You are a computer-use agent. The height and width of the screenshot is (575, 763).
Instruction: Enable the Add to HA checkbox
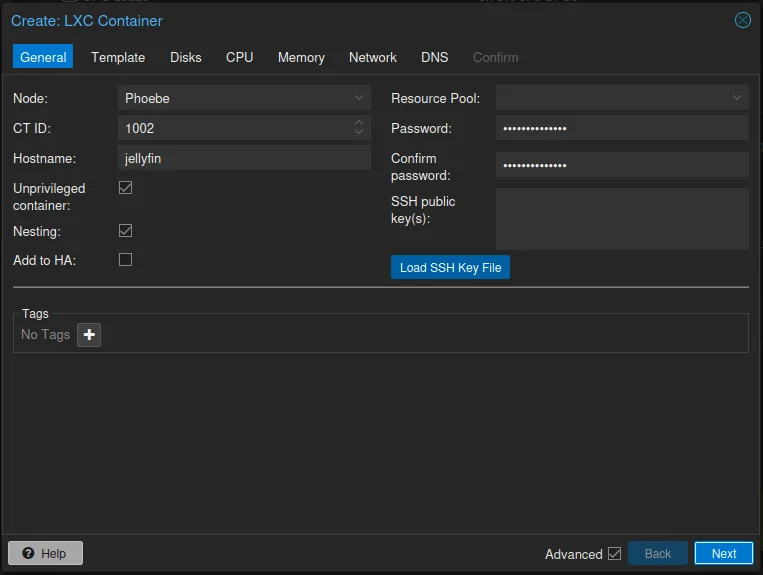click(x=126, y=260)
